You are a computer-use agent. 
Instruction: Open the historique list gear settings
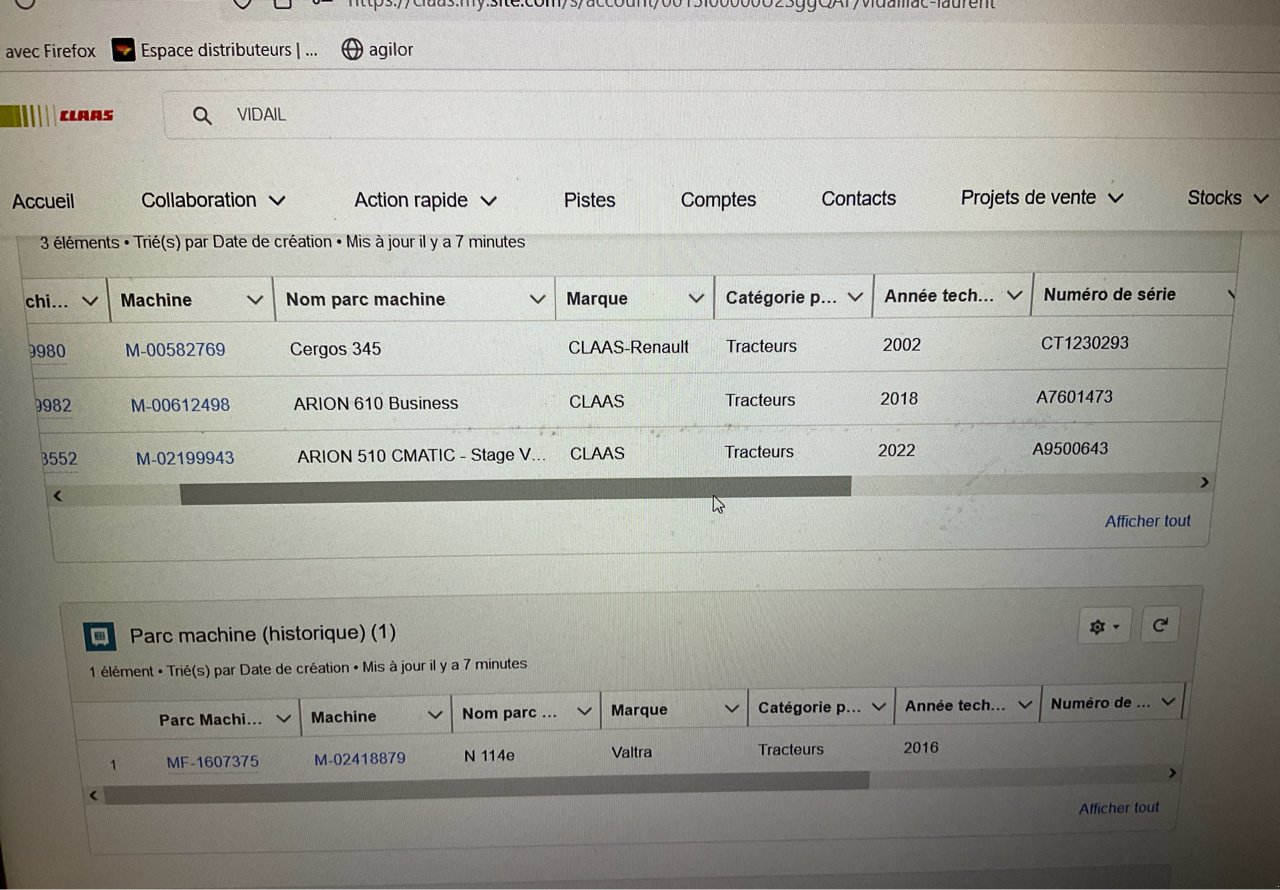coord(1104,627)
